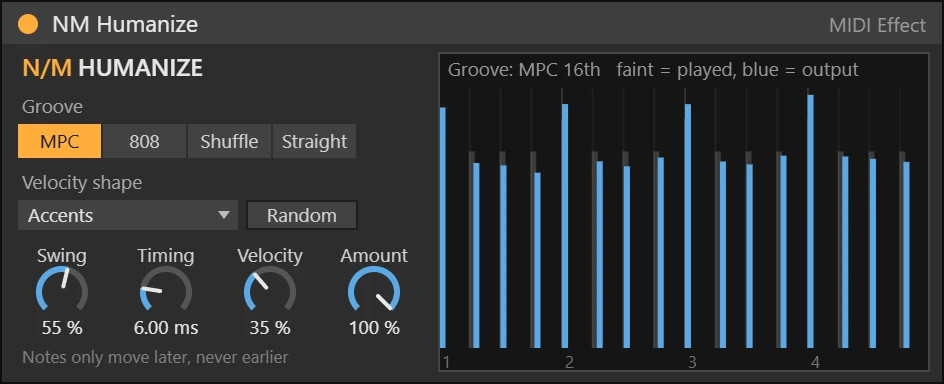This screenshot has width=944, height=384.
Task: Click the tall blue bar at beat 3
Action: coord(688,226)
